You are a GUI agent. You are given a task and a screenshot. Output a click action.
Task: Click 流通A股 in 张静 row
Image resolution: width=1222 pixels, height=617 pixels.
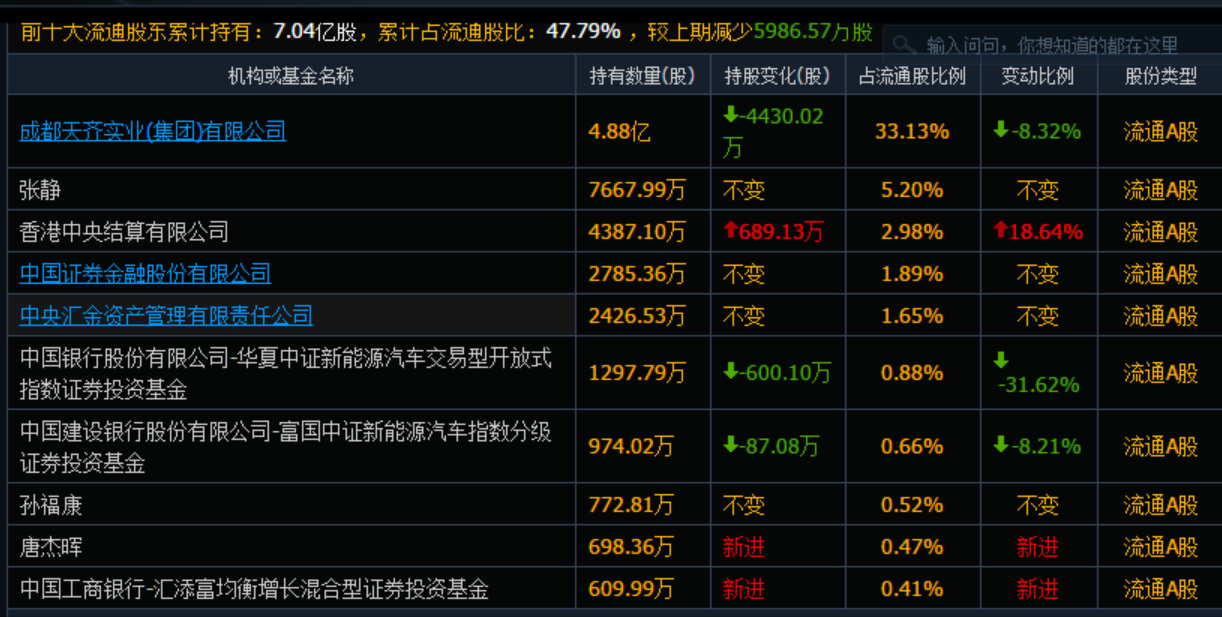(x=1160, y=190)
